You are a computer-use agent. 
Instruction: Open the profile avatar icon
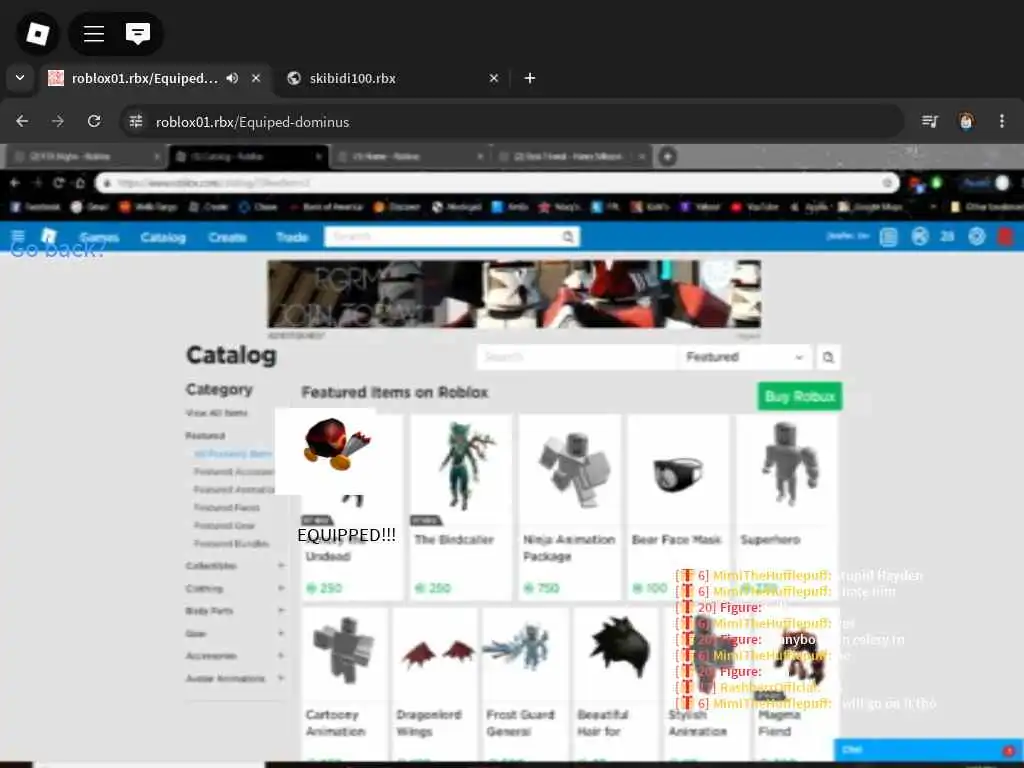click(966, 121)
